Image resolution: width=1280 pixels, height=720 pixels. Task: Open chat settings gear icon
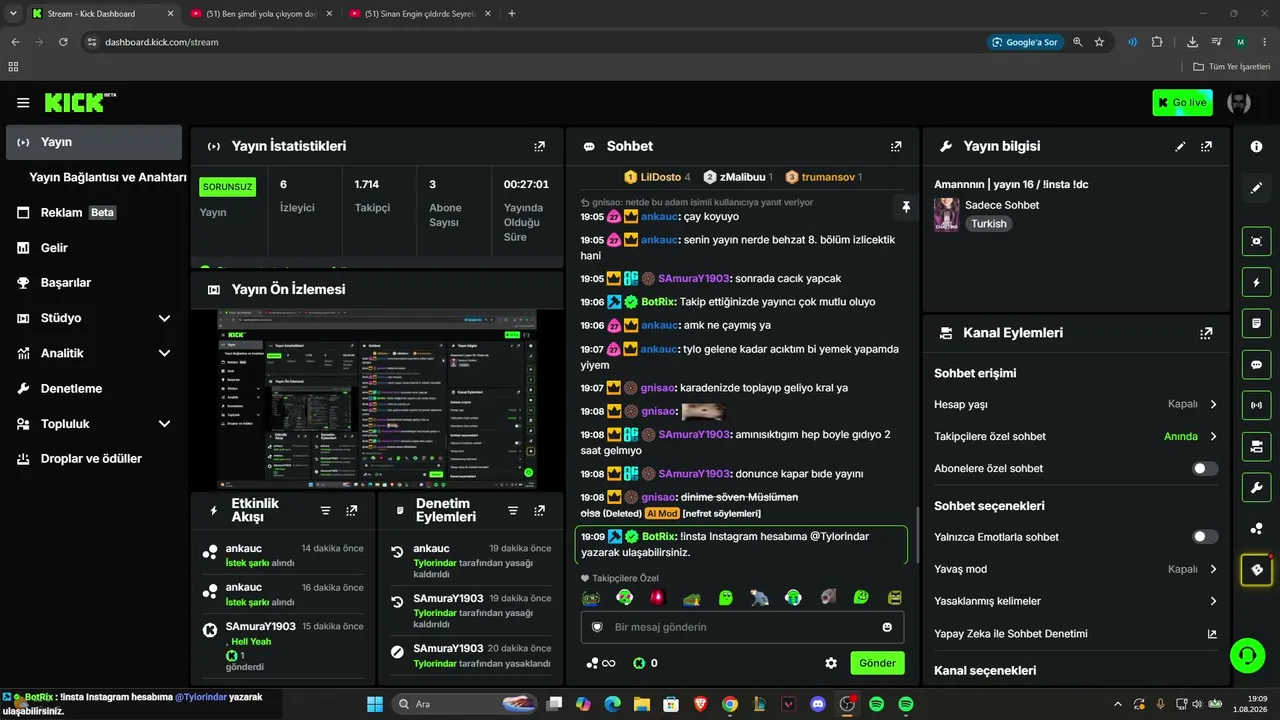click(x=831, y=663)
